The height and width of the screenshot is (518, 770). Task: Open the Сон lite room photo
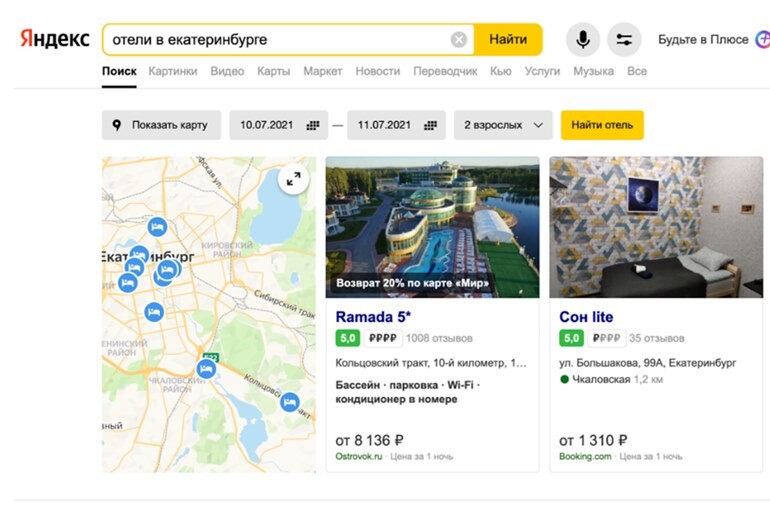click(x=656, y=227)
